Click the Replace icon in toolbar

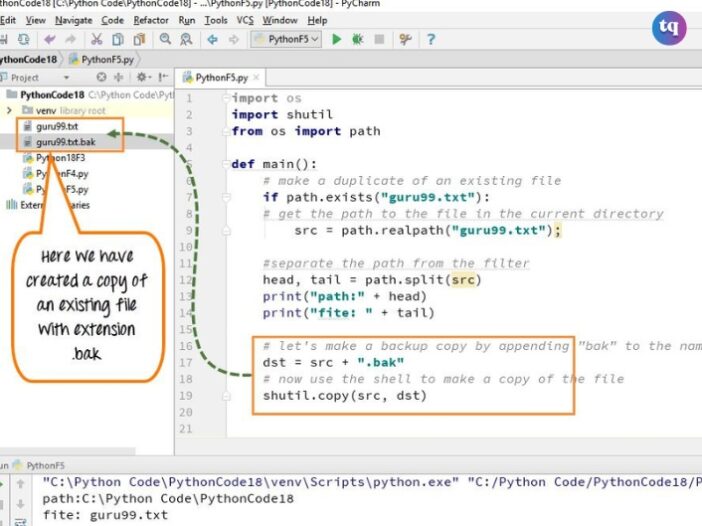[x=186, y=39]
